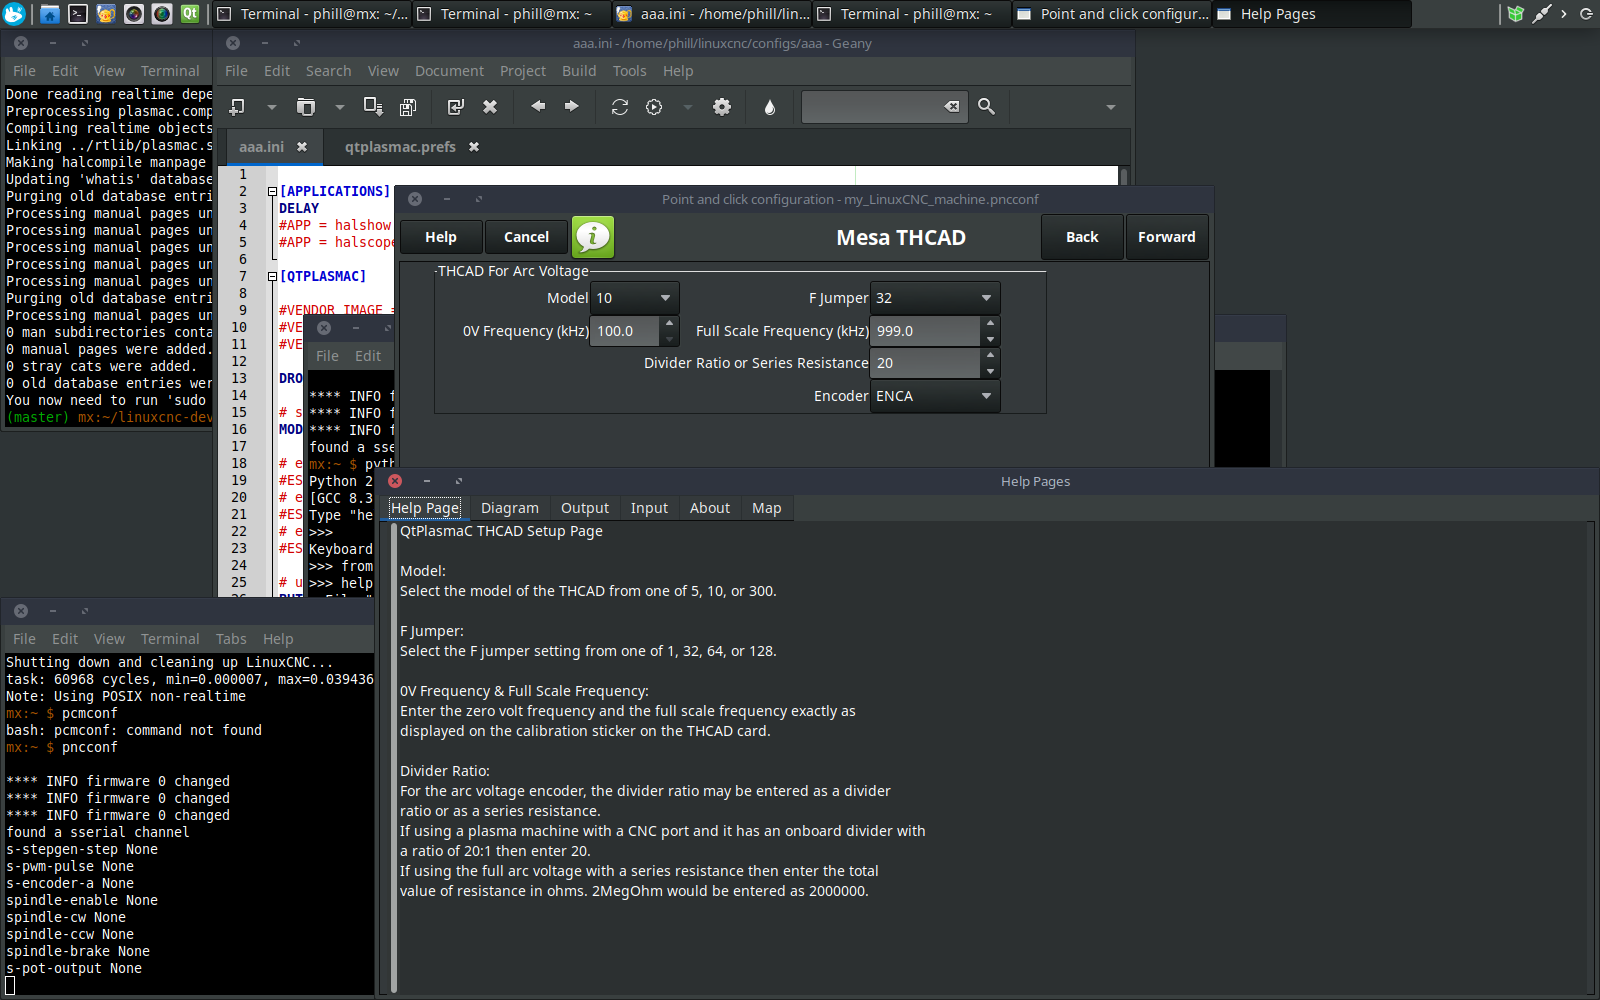Switch to qtplasmac.prefs tab in Geany
The image size is (1600, 1000).
(400, 147)
